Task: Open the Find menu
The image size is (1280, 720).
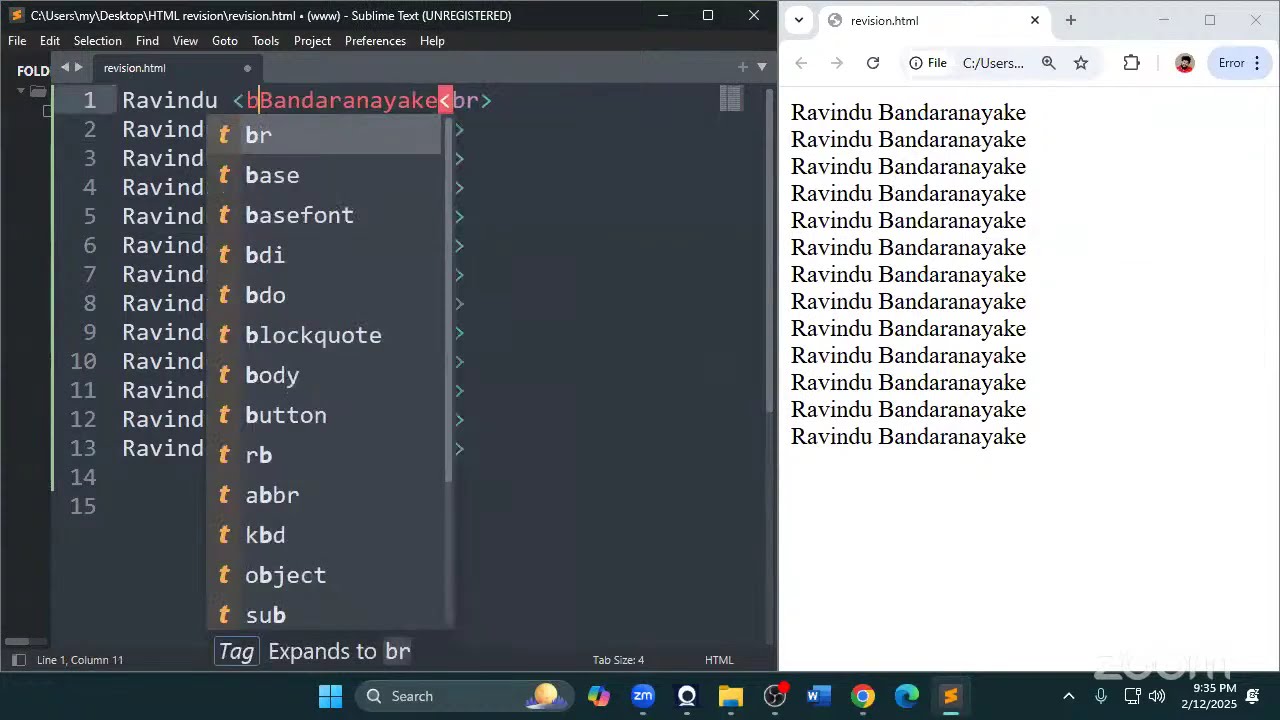Action: coord(147,41)
